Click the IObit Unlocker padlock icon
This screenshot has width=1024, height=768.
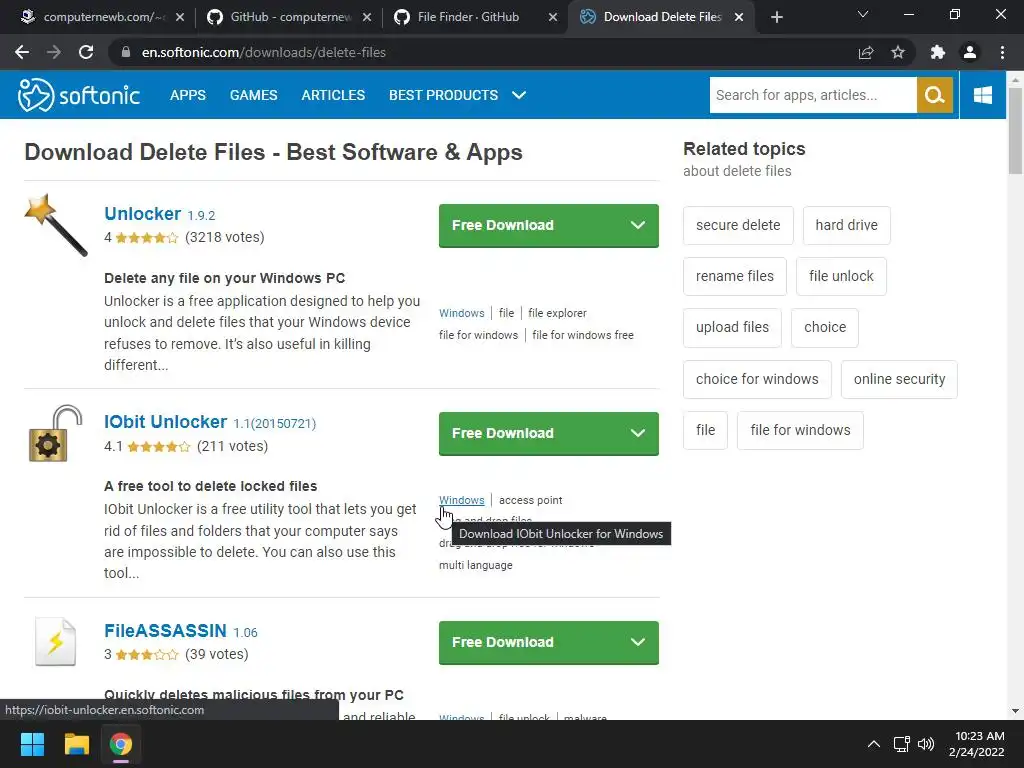(x=56, y=433)
